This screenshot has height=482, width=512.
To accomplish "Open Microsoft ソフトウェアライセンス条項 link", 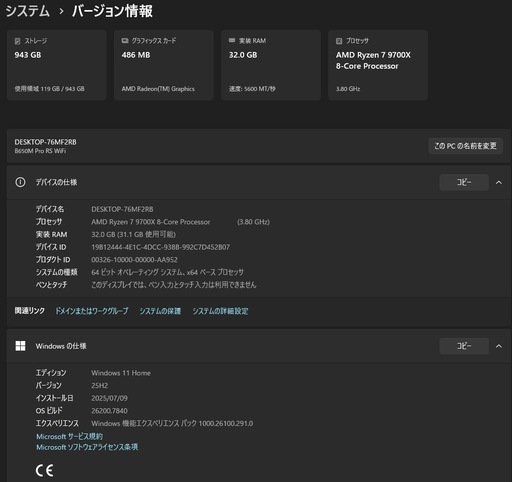I will coord(87,447).
